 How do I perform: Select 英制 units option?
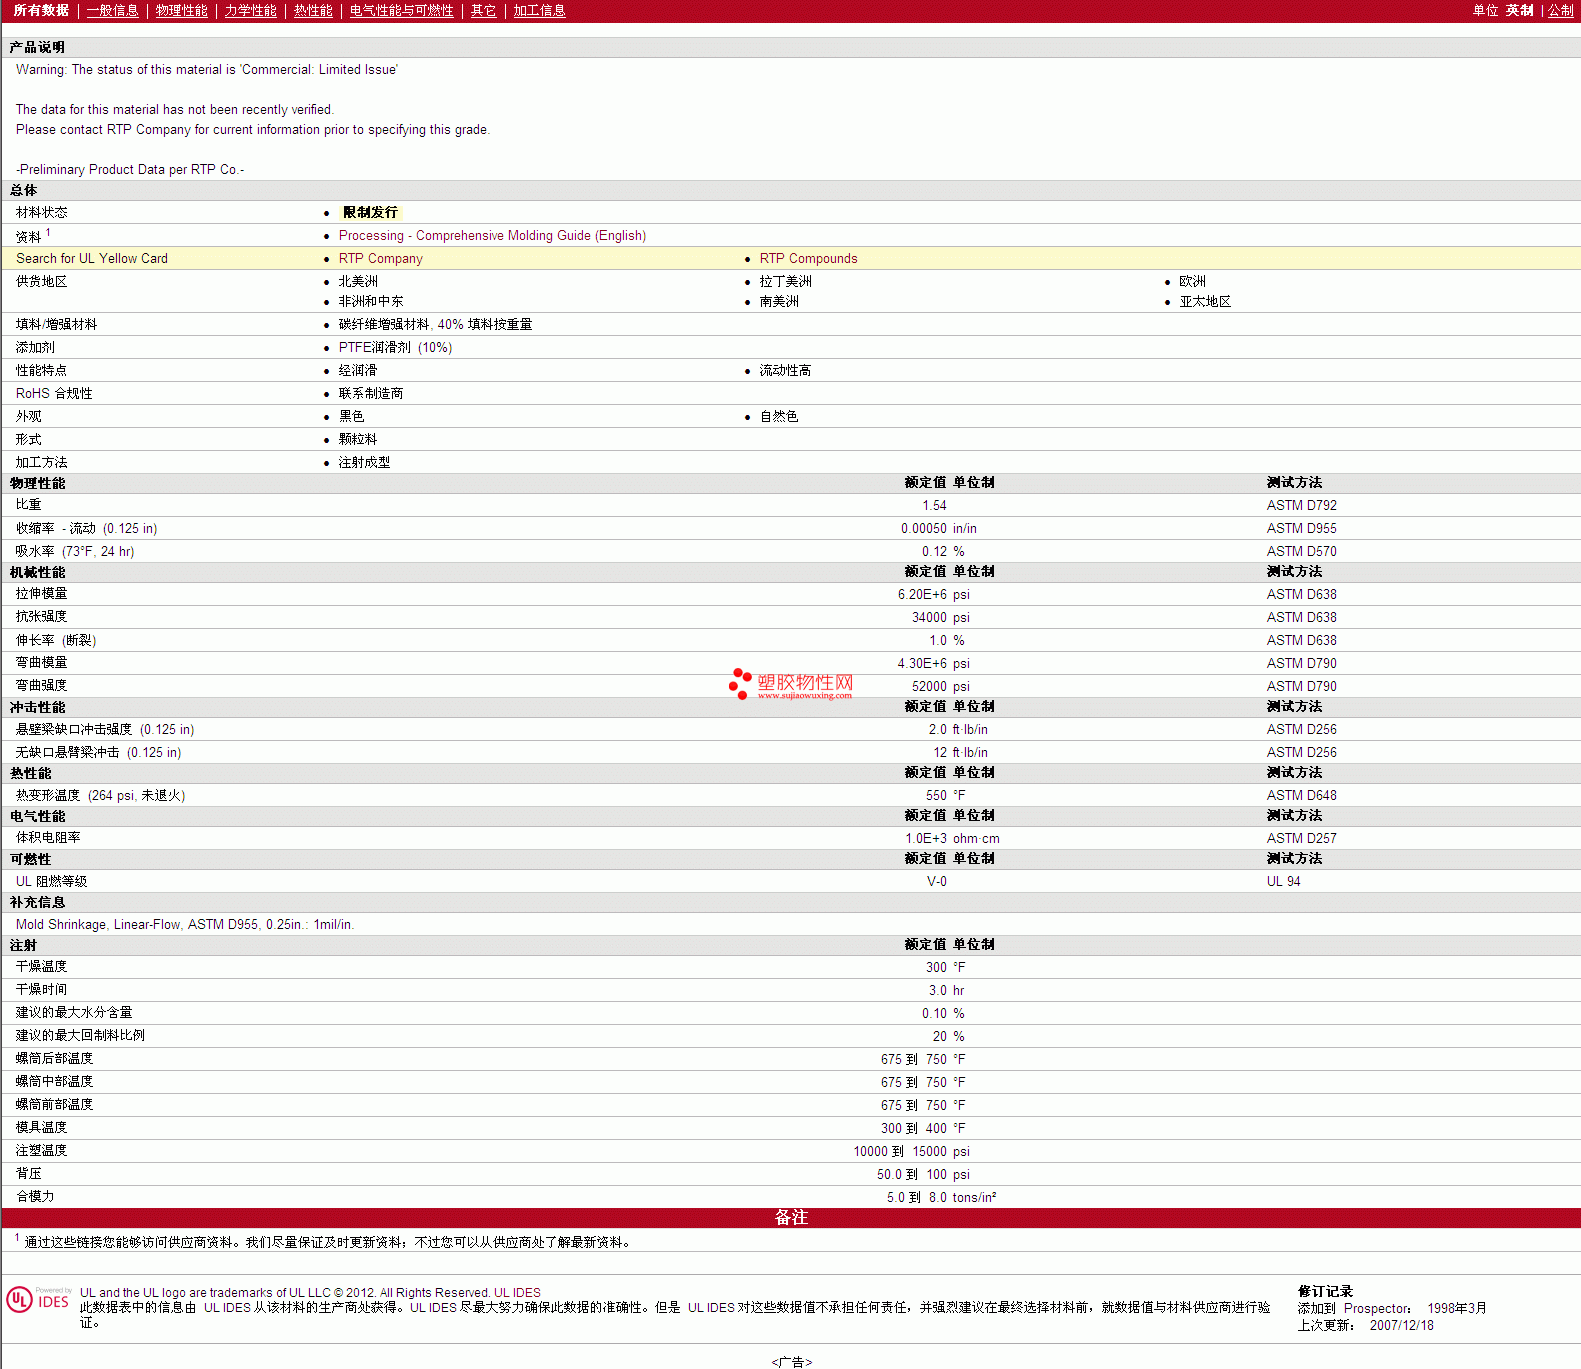point(1519,11)
